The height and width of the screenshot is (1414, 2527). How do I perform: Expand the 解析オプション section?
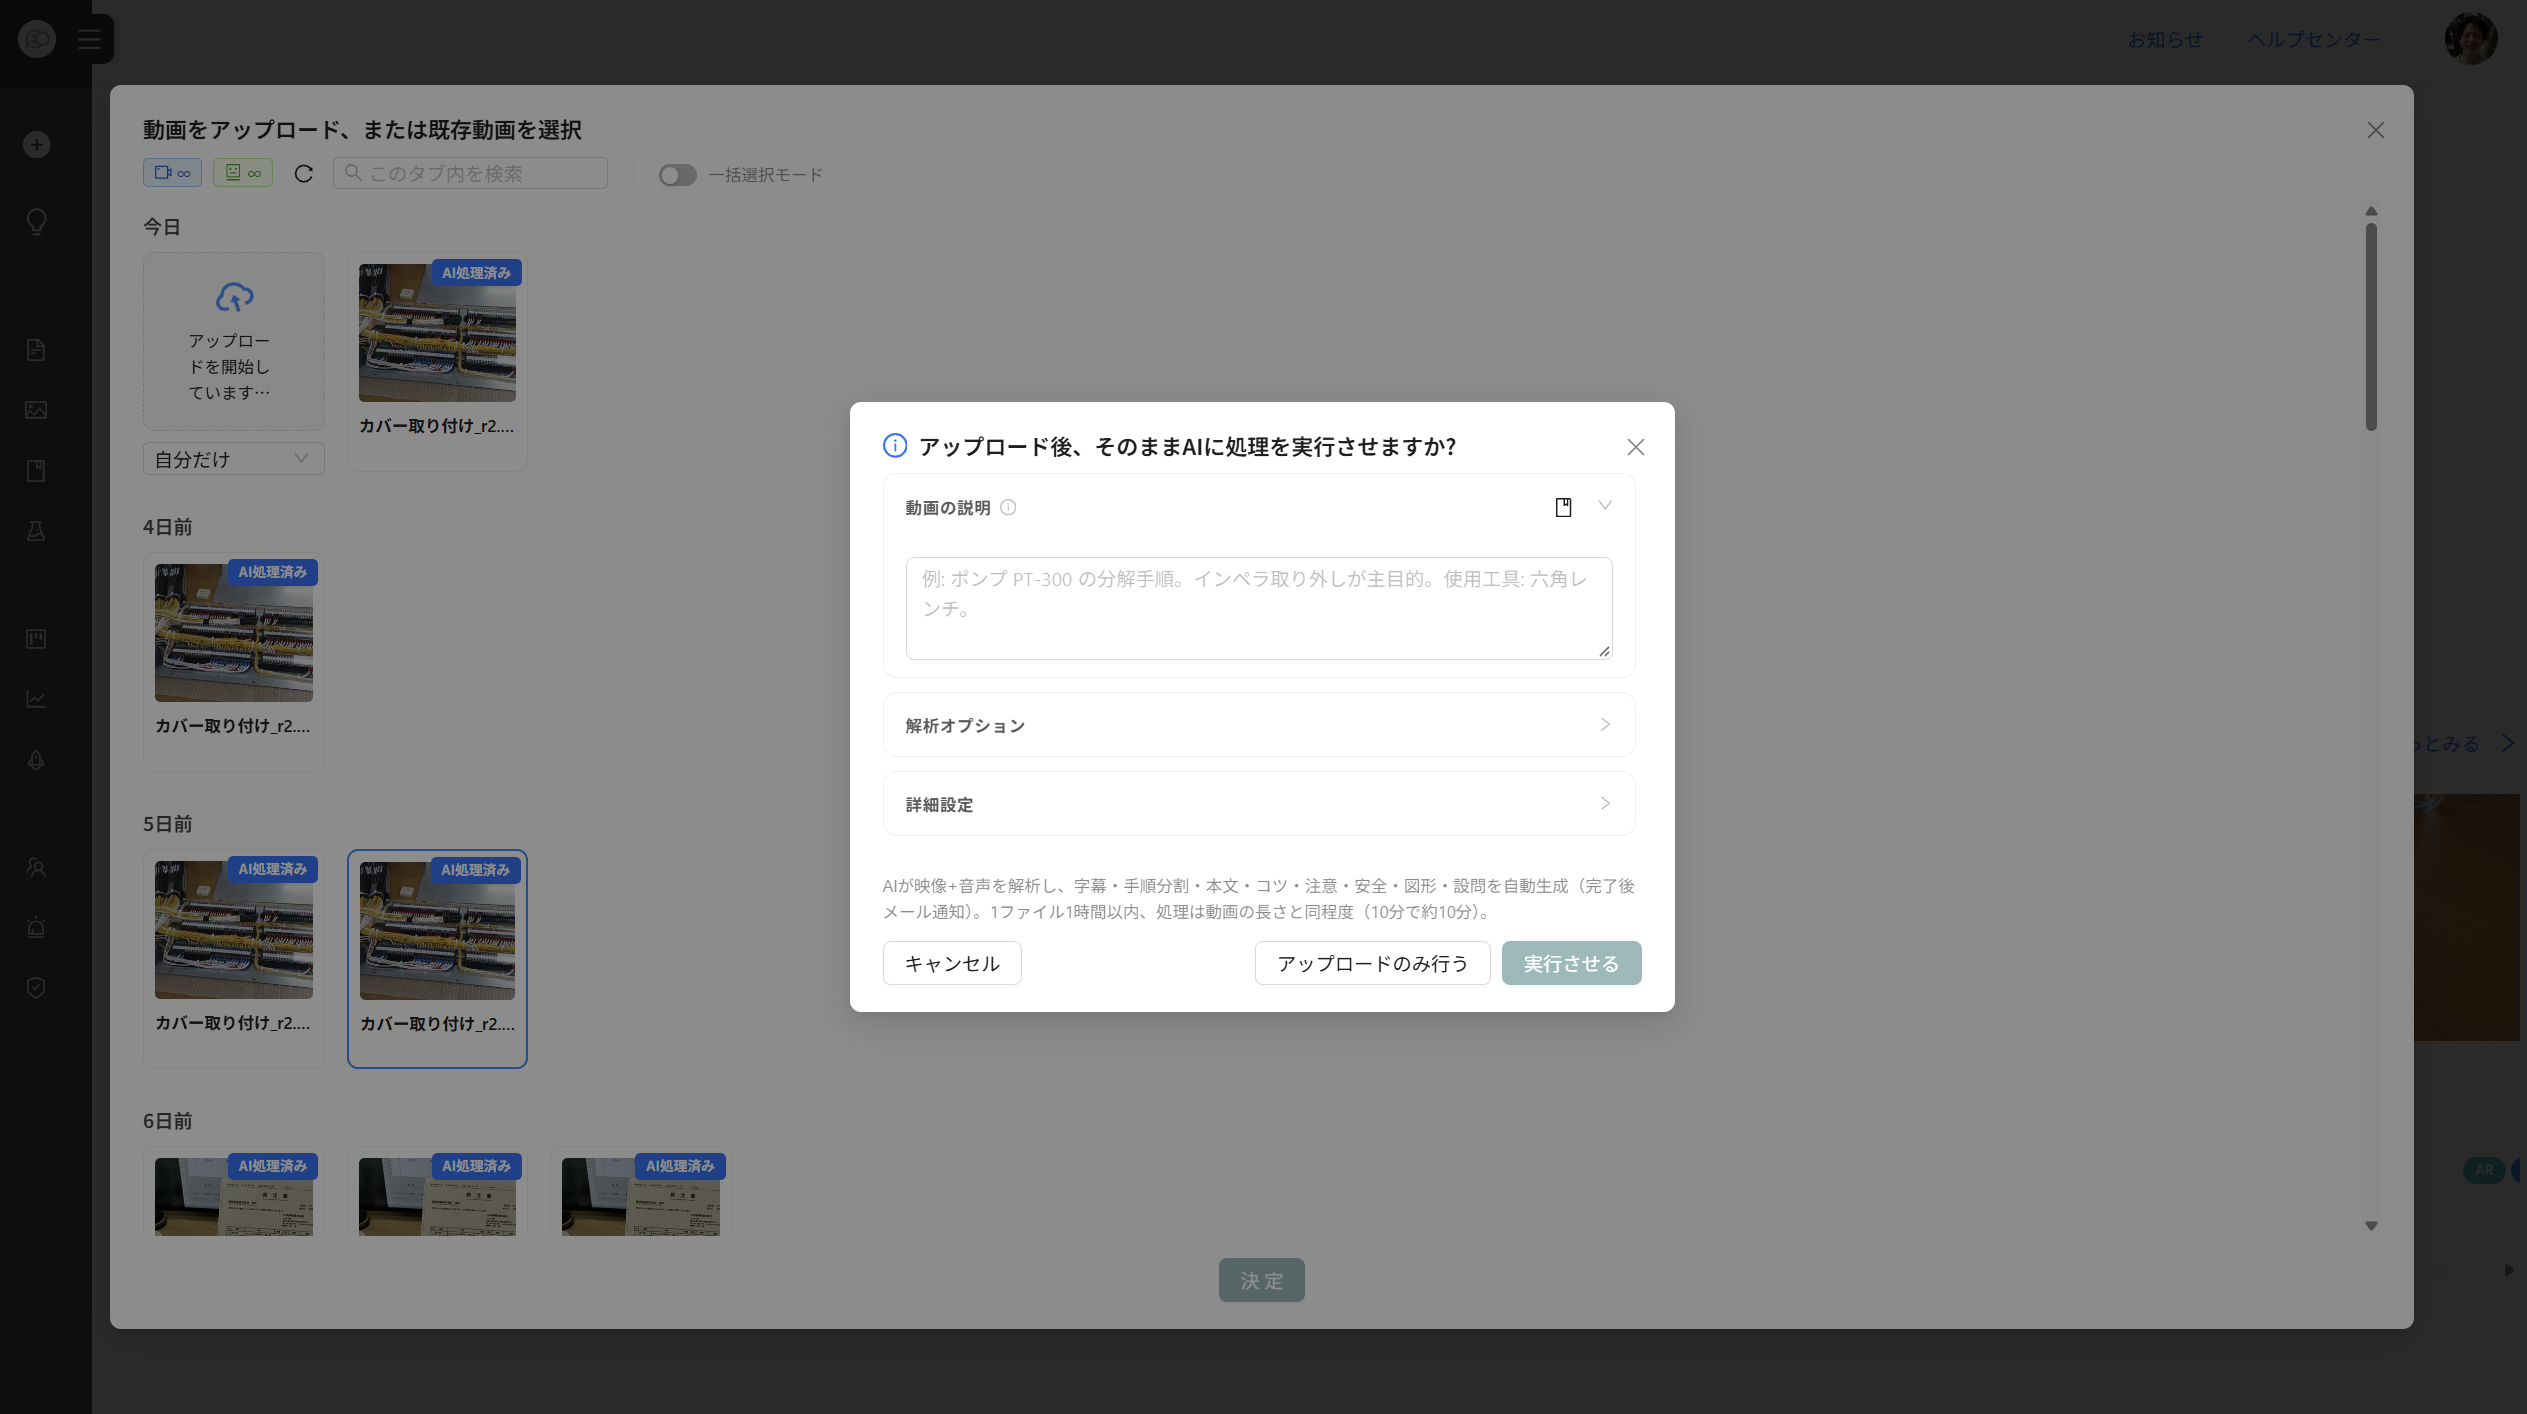point(1258,725)
